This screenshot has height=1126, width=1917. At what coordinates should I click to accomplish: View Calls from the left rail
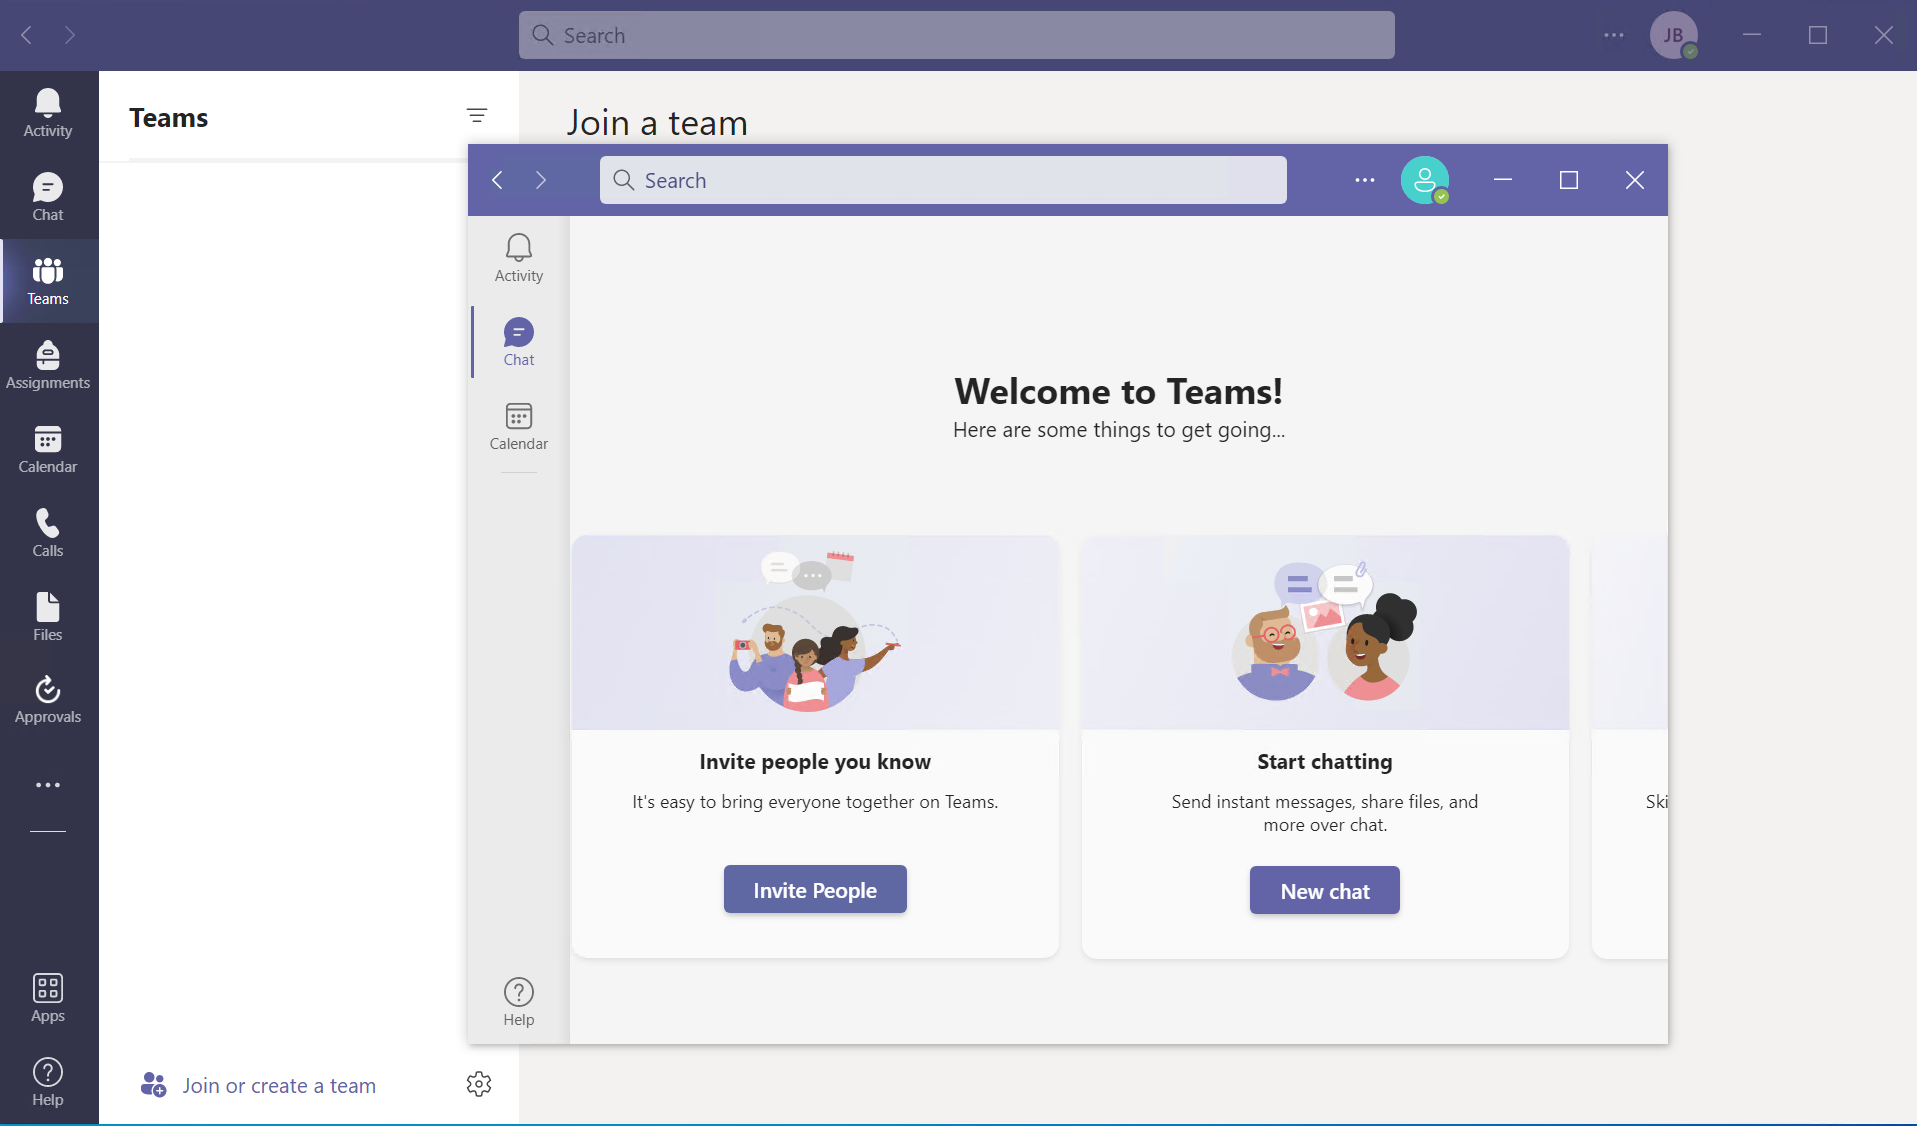(x=47, y=533)
